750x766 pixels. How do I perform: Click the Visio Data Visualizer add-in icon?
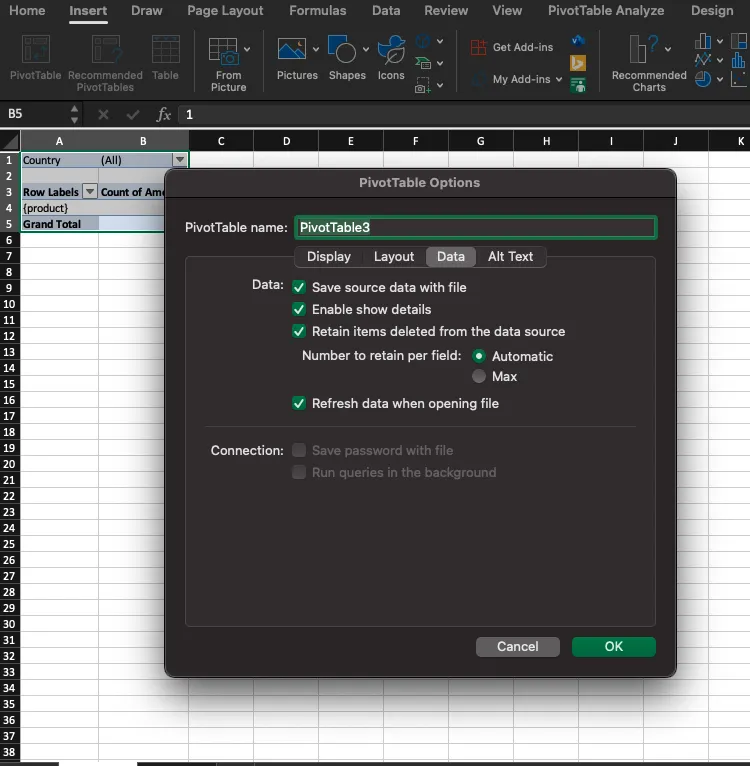pos(579,41)
